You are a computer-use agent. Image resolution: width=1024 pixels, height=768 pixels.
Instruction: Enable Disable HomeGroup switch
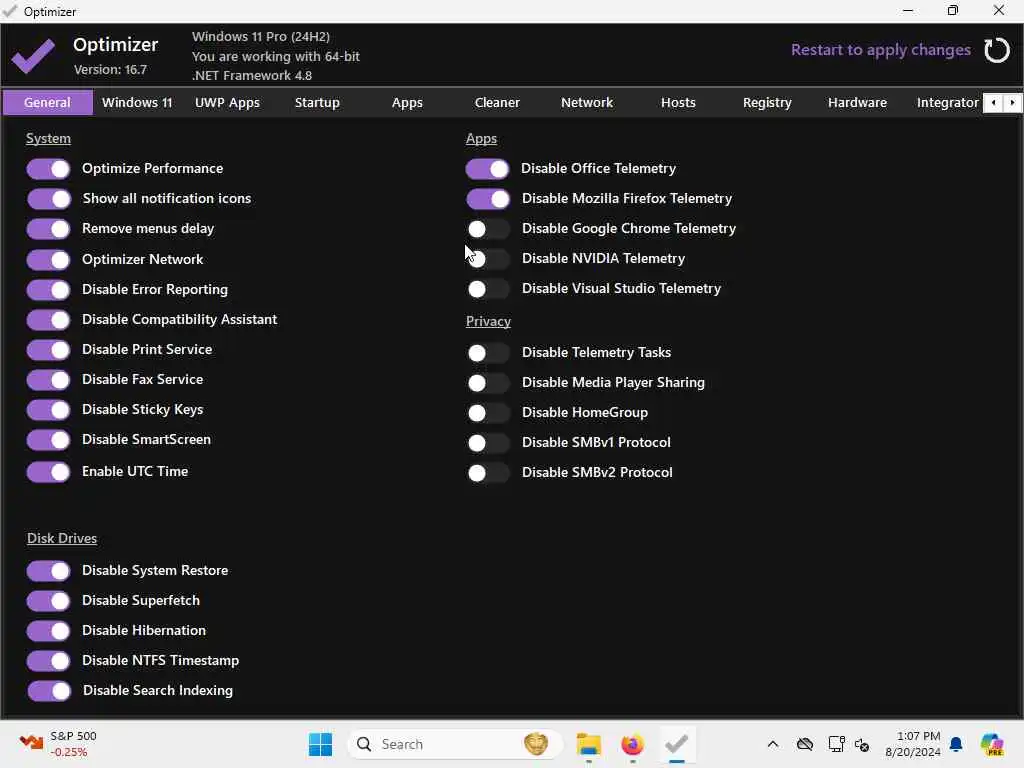coord(488,413)
